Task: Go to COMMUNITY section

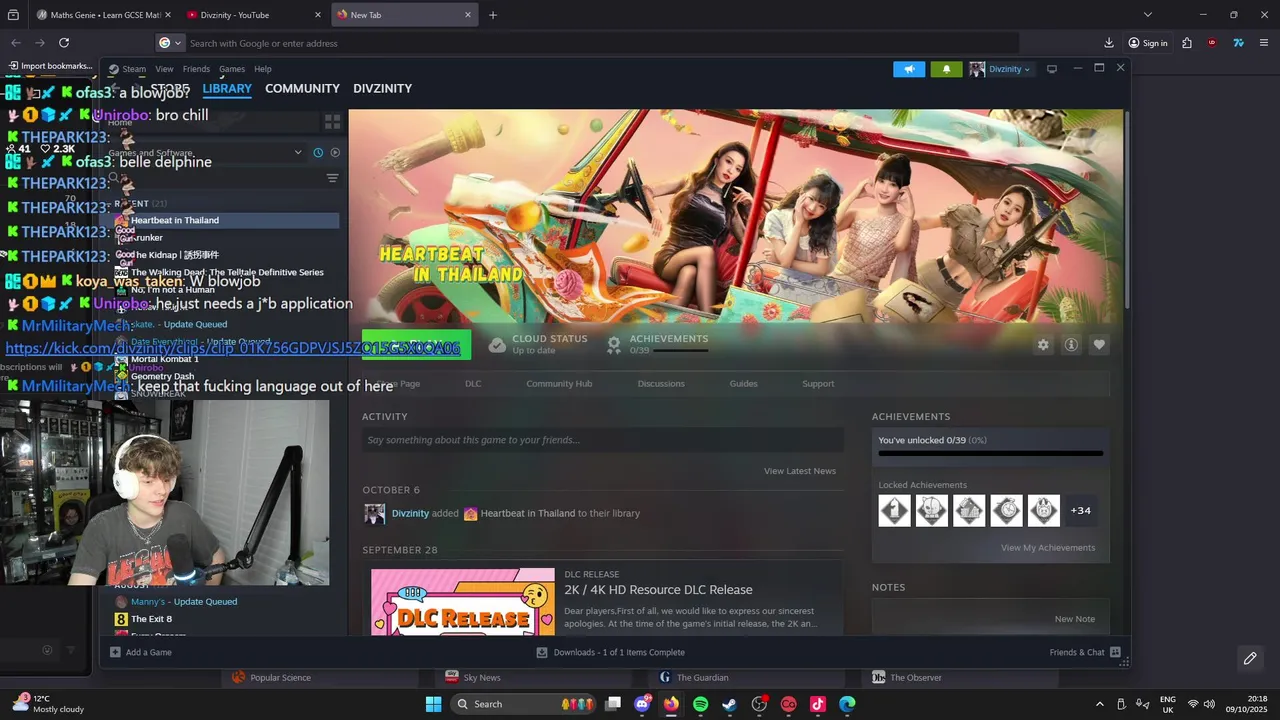Action: tap(302, 89)
